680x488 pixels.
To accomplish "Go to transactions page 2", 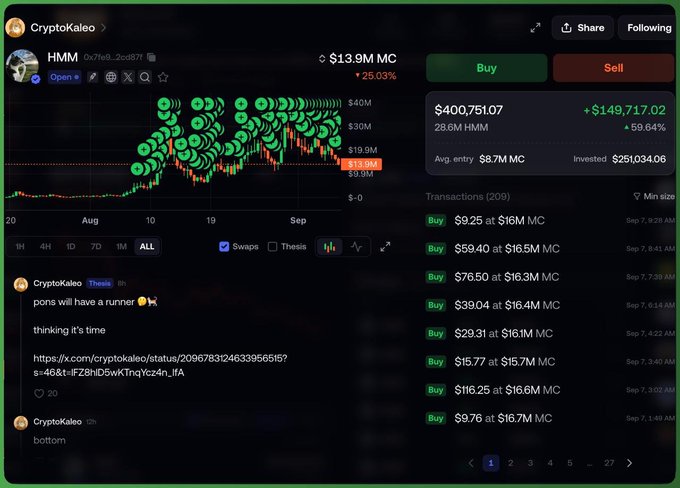I will (x=510, y=463).
